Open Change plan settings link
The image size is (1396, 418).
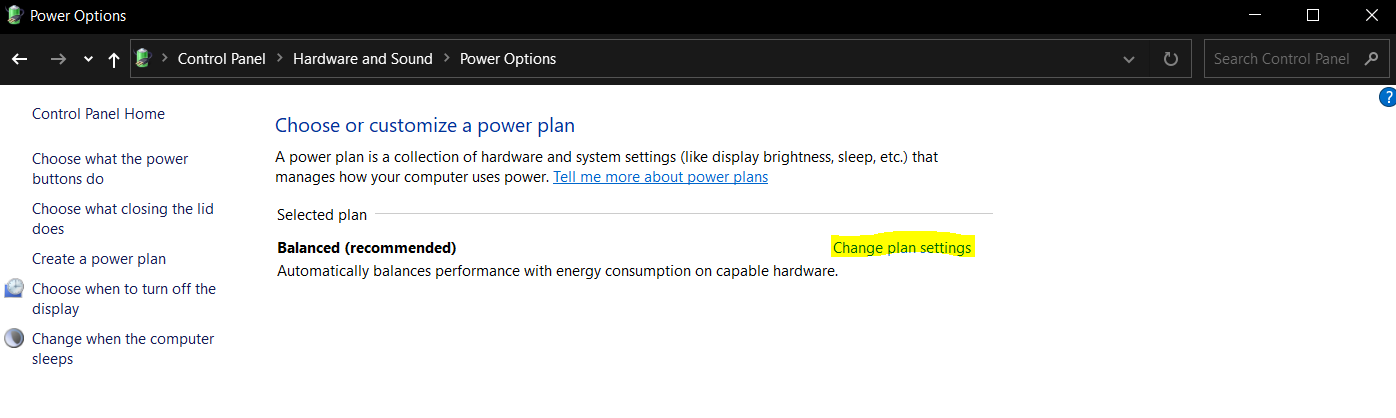(x=901, y=248)
